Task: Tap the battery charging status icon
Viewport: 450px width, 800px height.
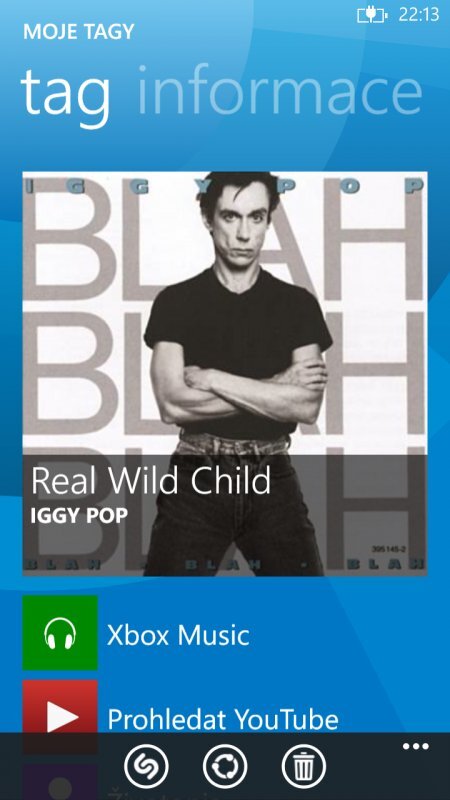Action: point(372,15)
